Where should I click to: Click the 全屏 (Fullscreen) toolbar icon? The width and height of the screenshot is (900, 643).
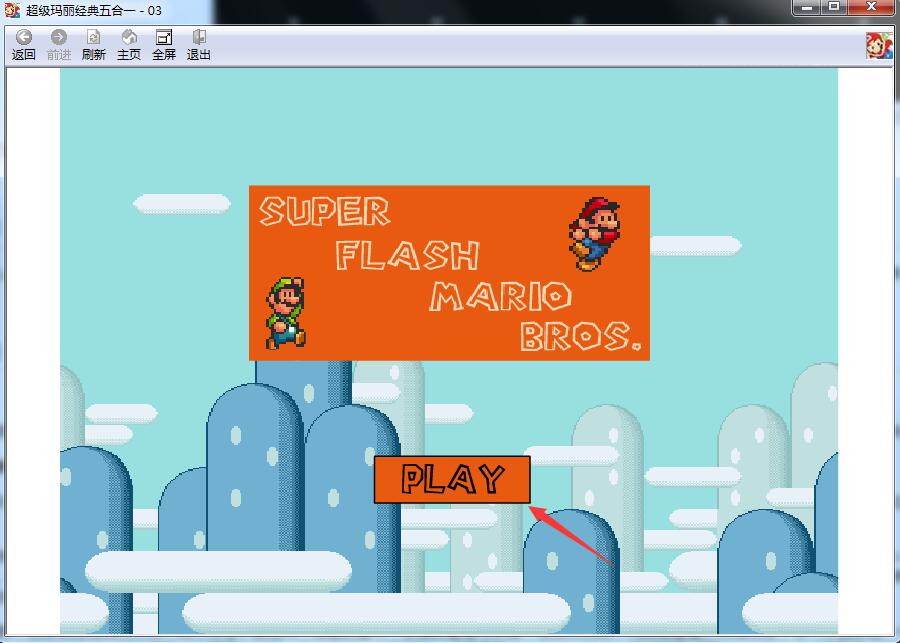click(163, 40)
